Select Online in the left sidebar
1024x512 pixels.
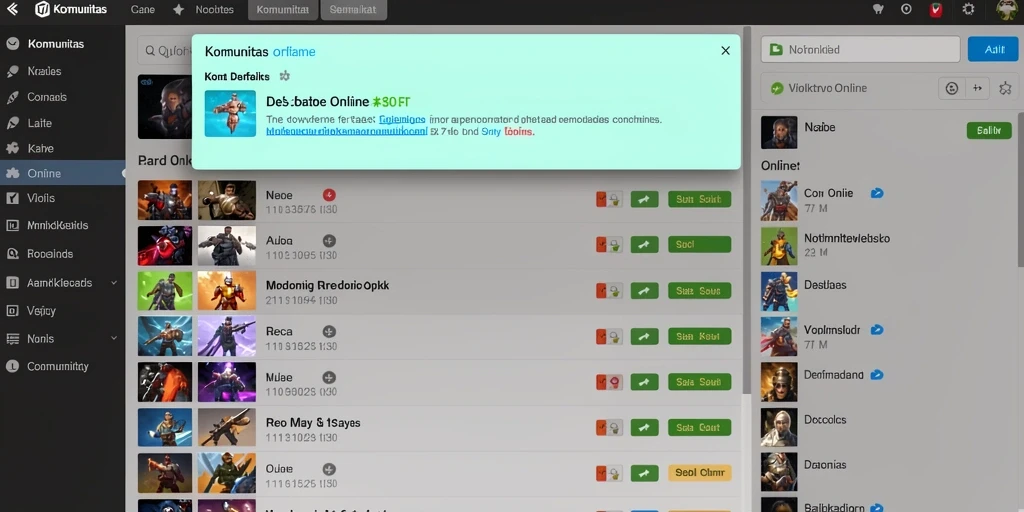[x=63, y=173]
